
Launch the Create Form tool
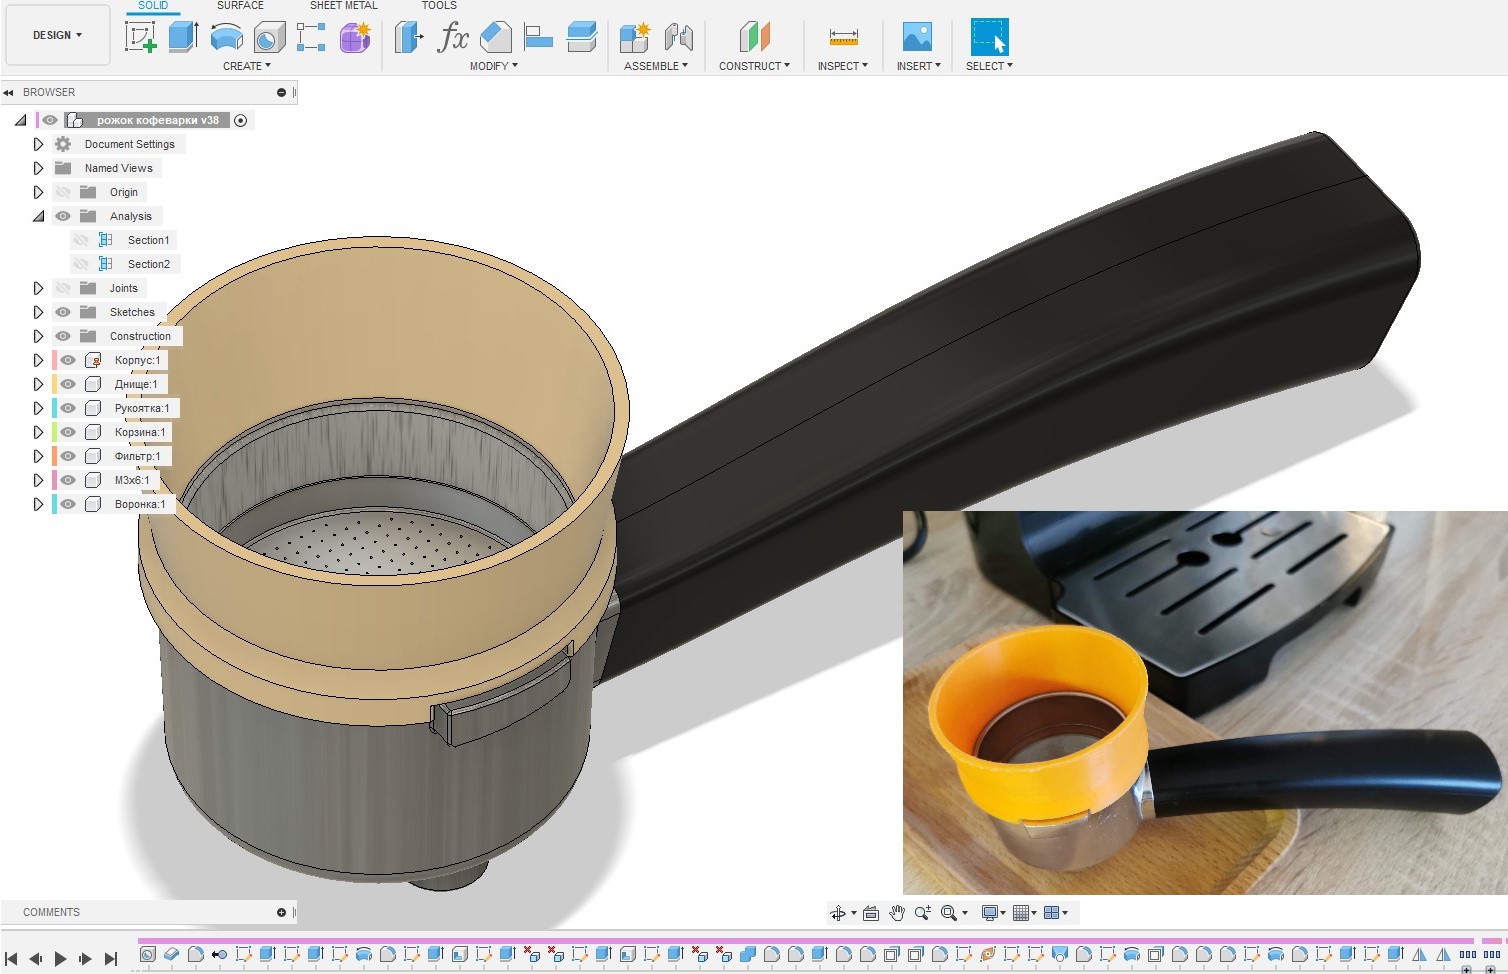click(x=355, y=38)
